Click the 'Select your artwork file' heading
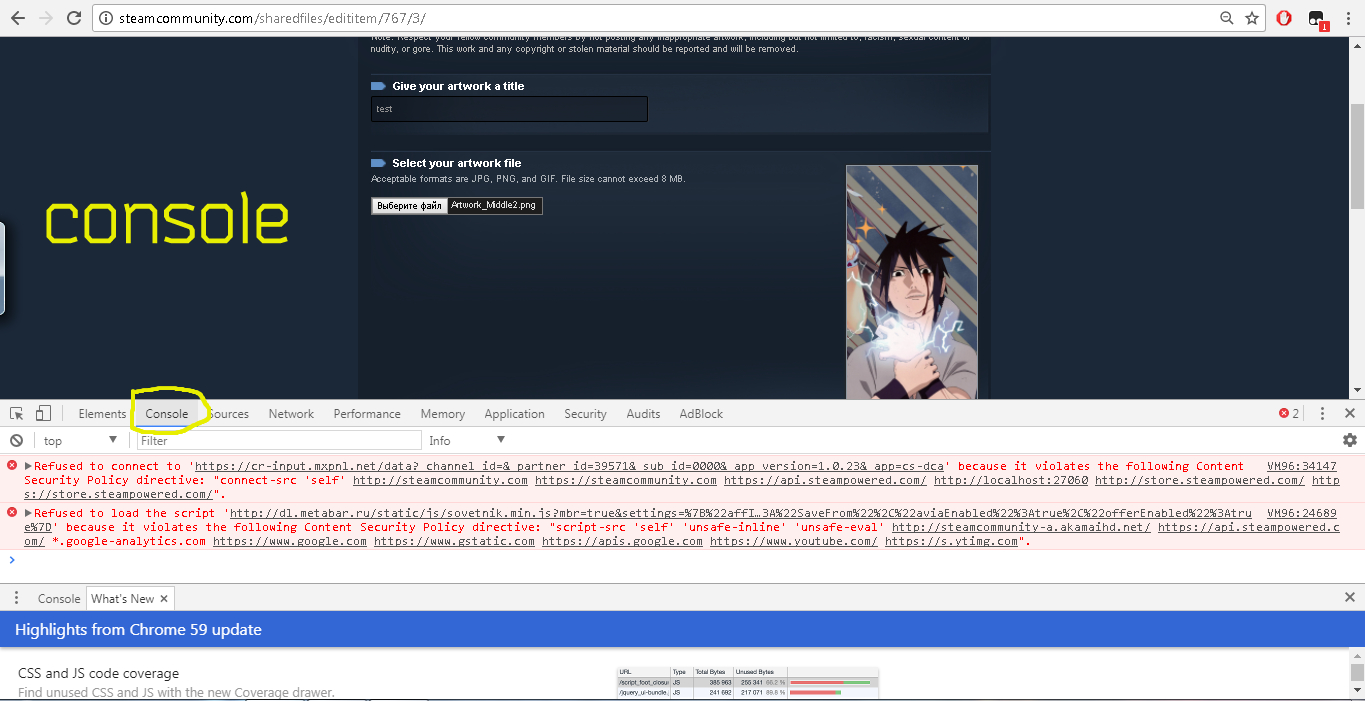1365x701 pixels. (456, 163)
